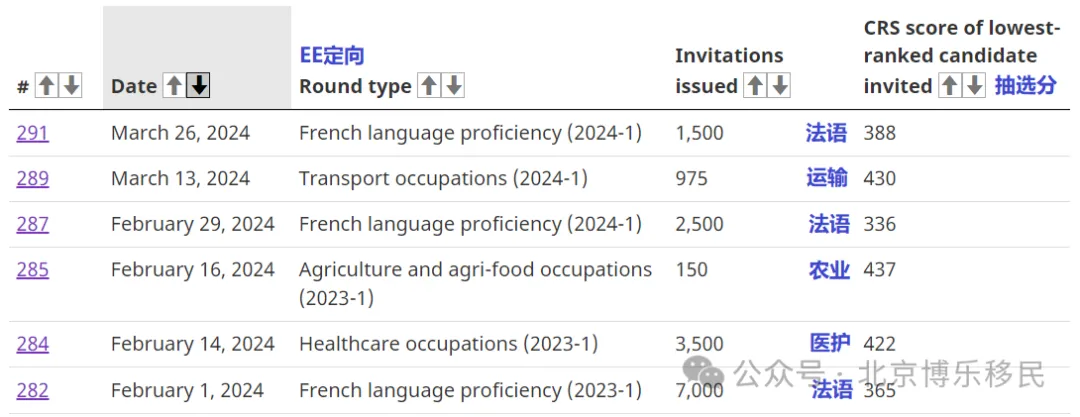This screenshot has width=1080, height=417.
Task: Click active Date descending sort arrow
Action: tap(199, 86)
